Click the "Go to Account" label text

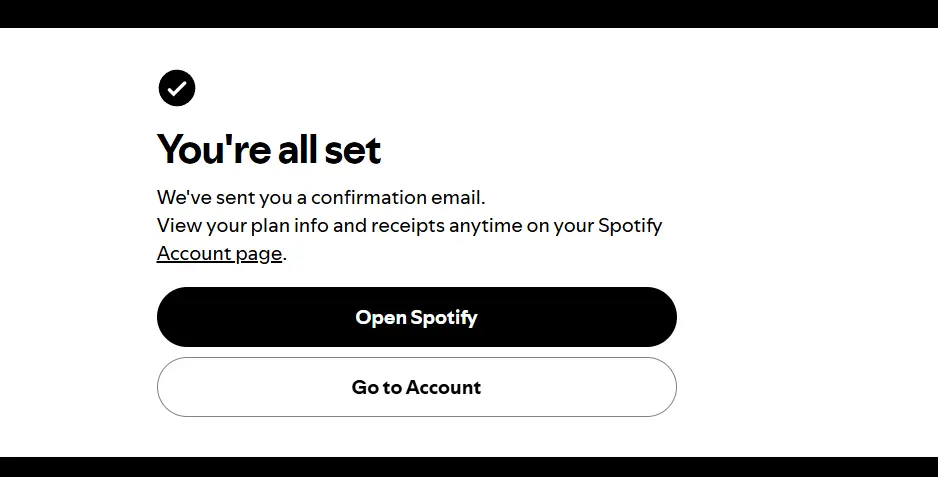click(x=416, y=387)
